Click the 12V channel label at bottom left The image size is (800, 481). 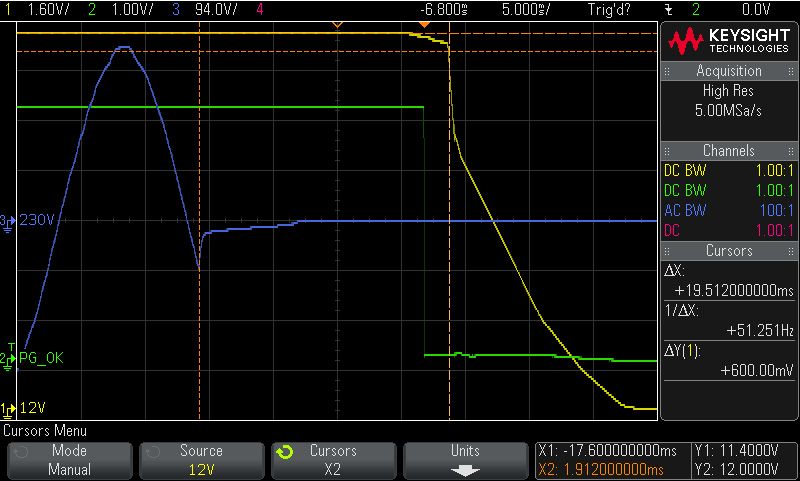[33, 408]
